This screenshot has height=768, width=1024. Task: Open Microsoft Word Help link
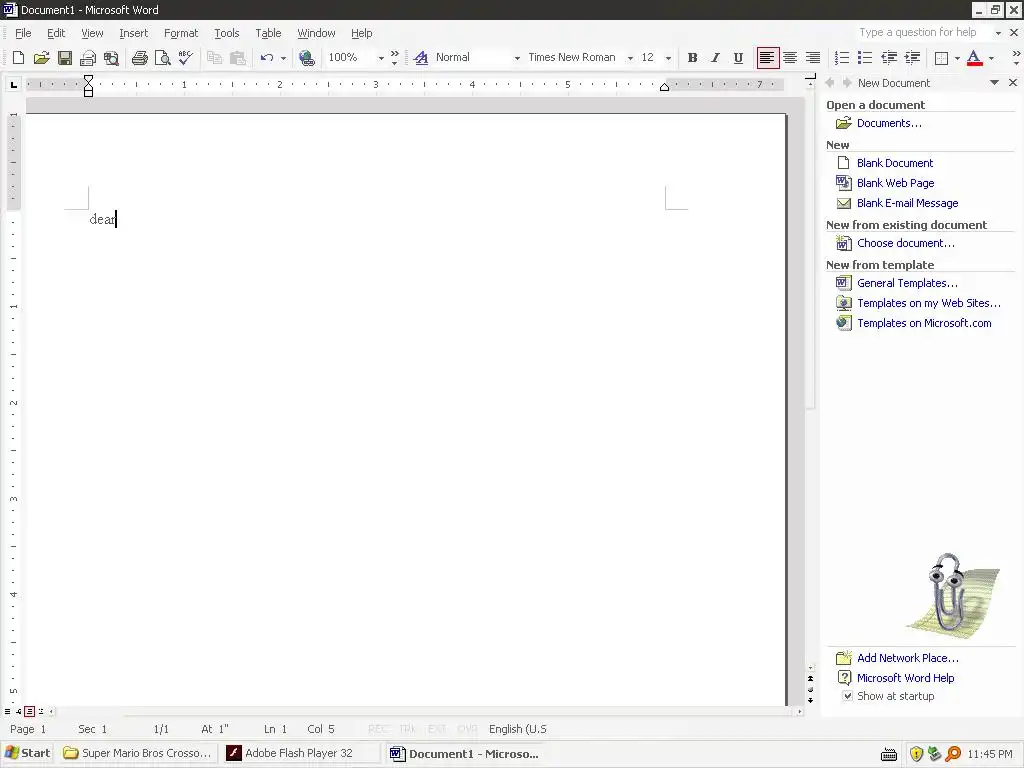[x=905, y=678]
